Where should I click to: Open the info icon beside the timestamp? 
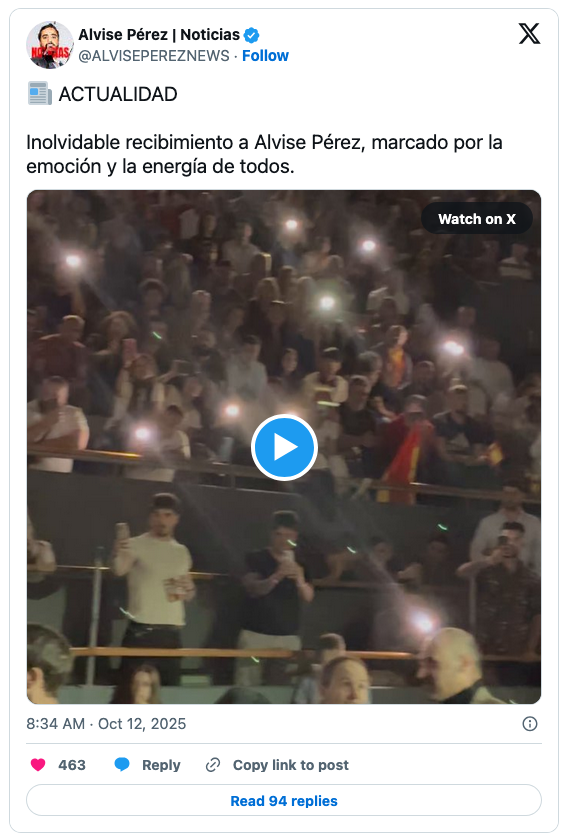point(529,724)
